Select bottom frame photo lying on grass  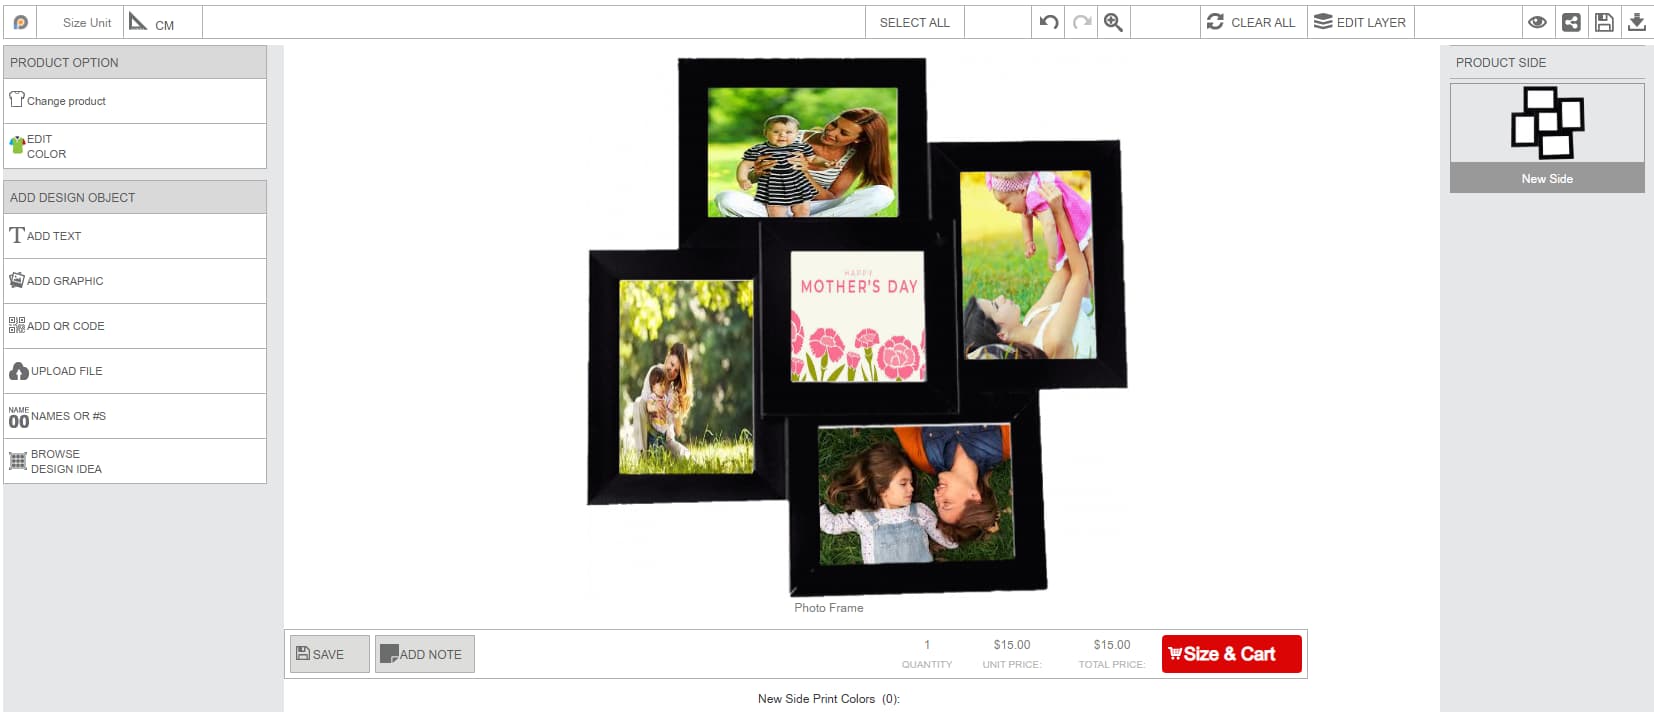[916, 494]
